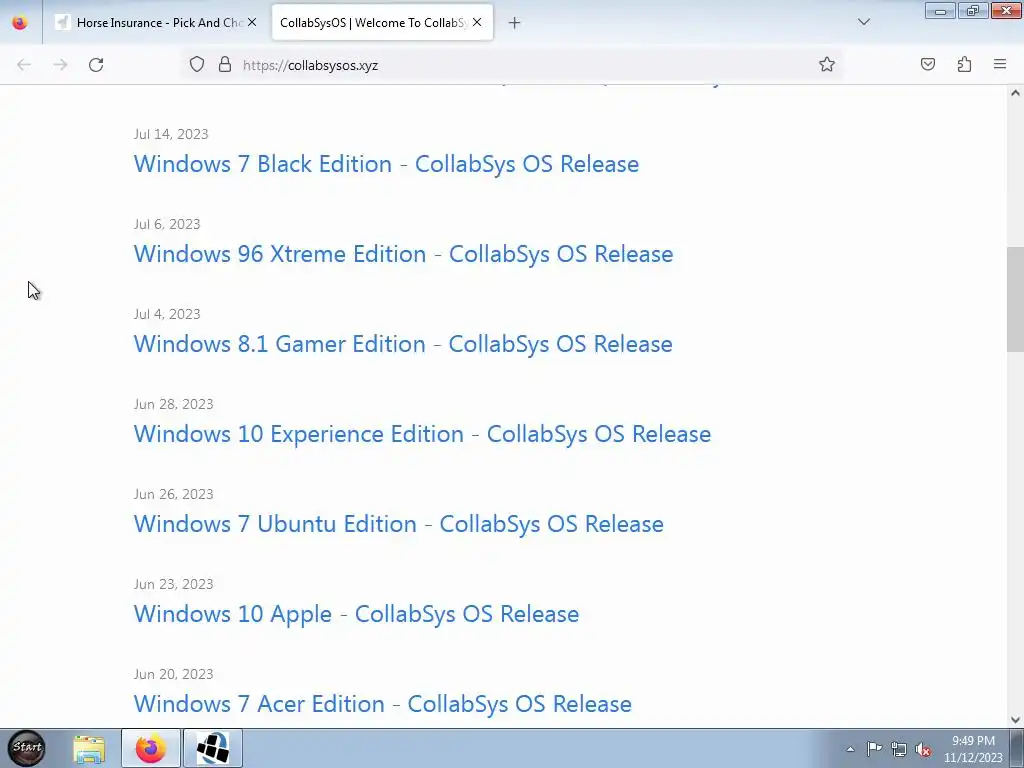The height and width of the screenshot is (768, 1024).
Task: Click the vertical scrollbar thumb
Action: 1015,300
